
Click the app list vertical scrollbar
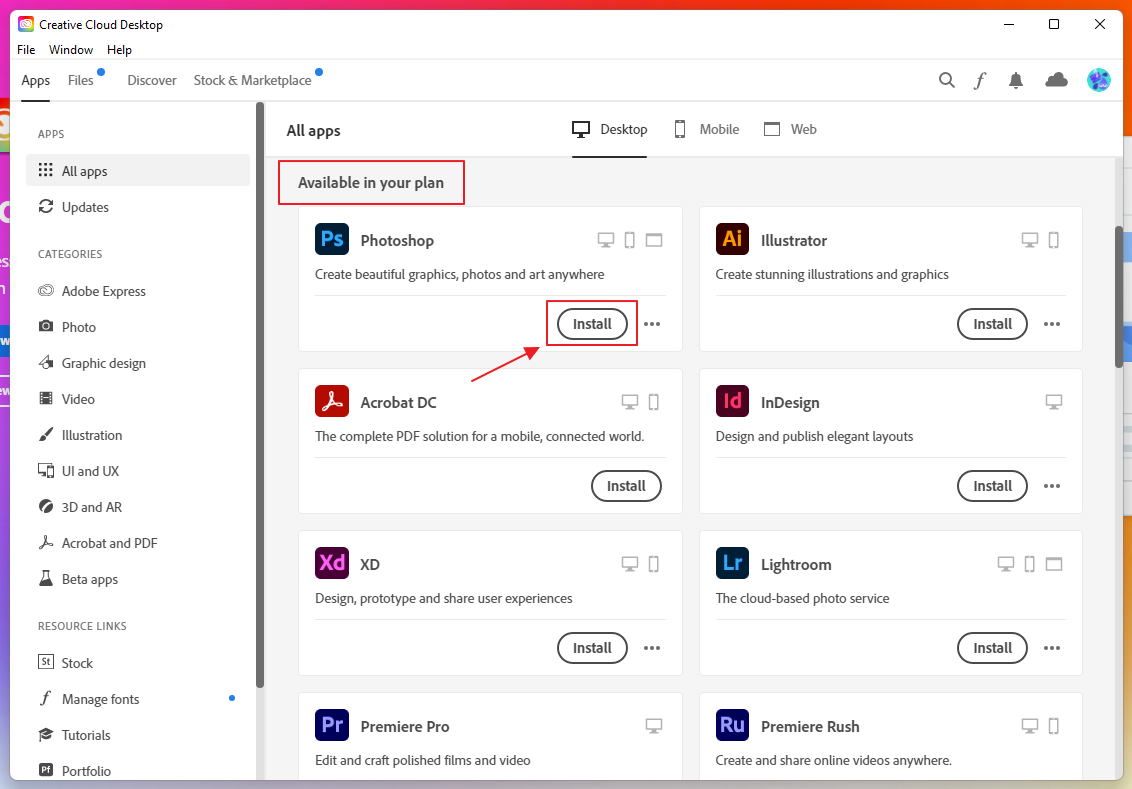[1119, 296]
